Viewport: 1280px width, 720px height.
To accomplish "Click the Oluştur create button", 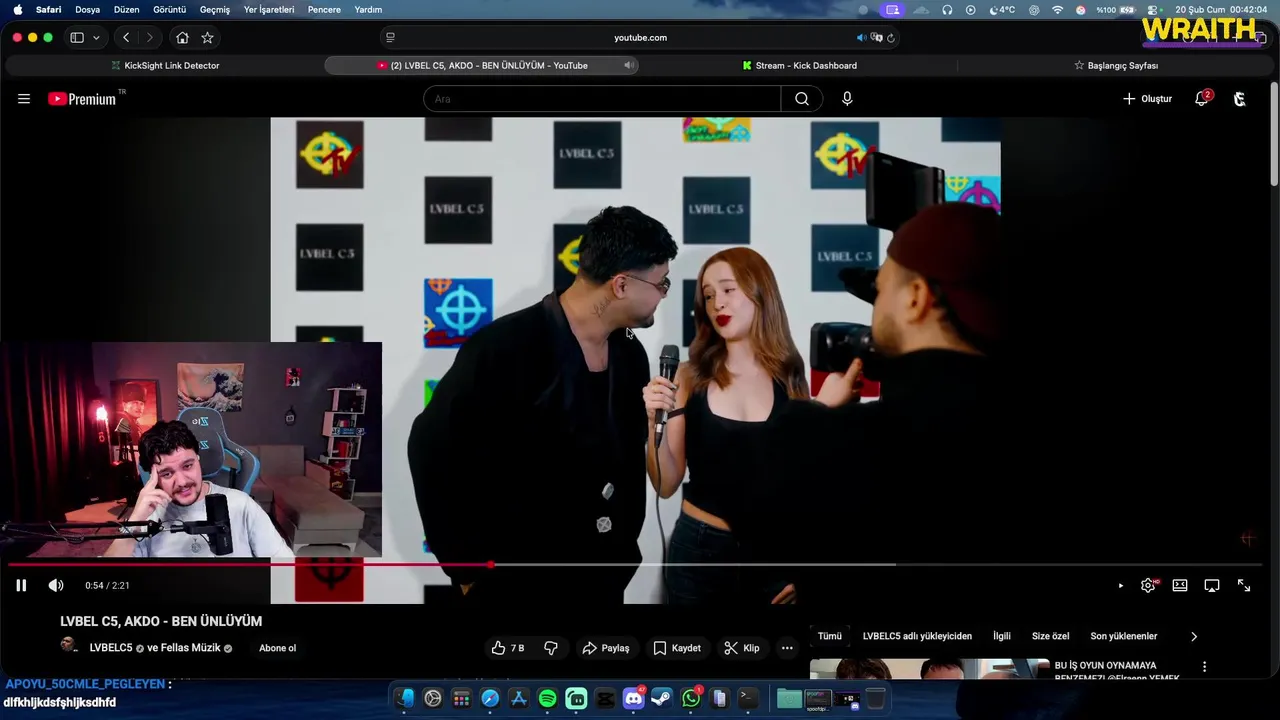I will tap(1147, 99).
